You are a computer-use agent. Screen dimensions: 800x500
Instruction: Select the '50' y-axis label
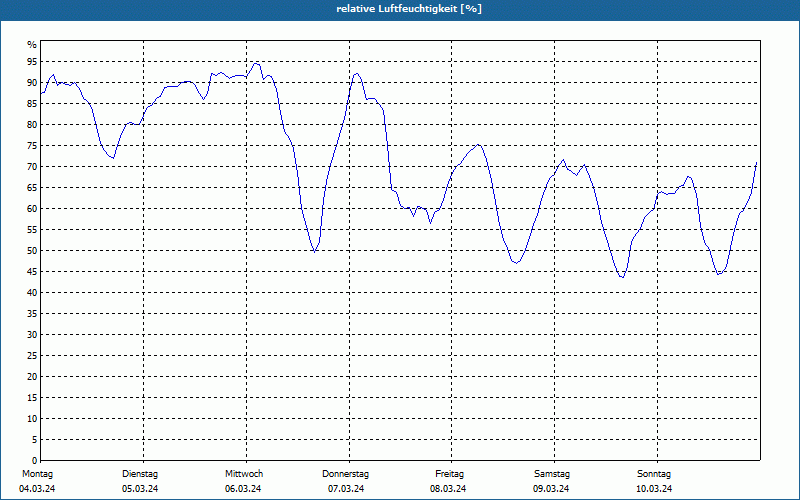coord(32,251)
